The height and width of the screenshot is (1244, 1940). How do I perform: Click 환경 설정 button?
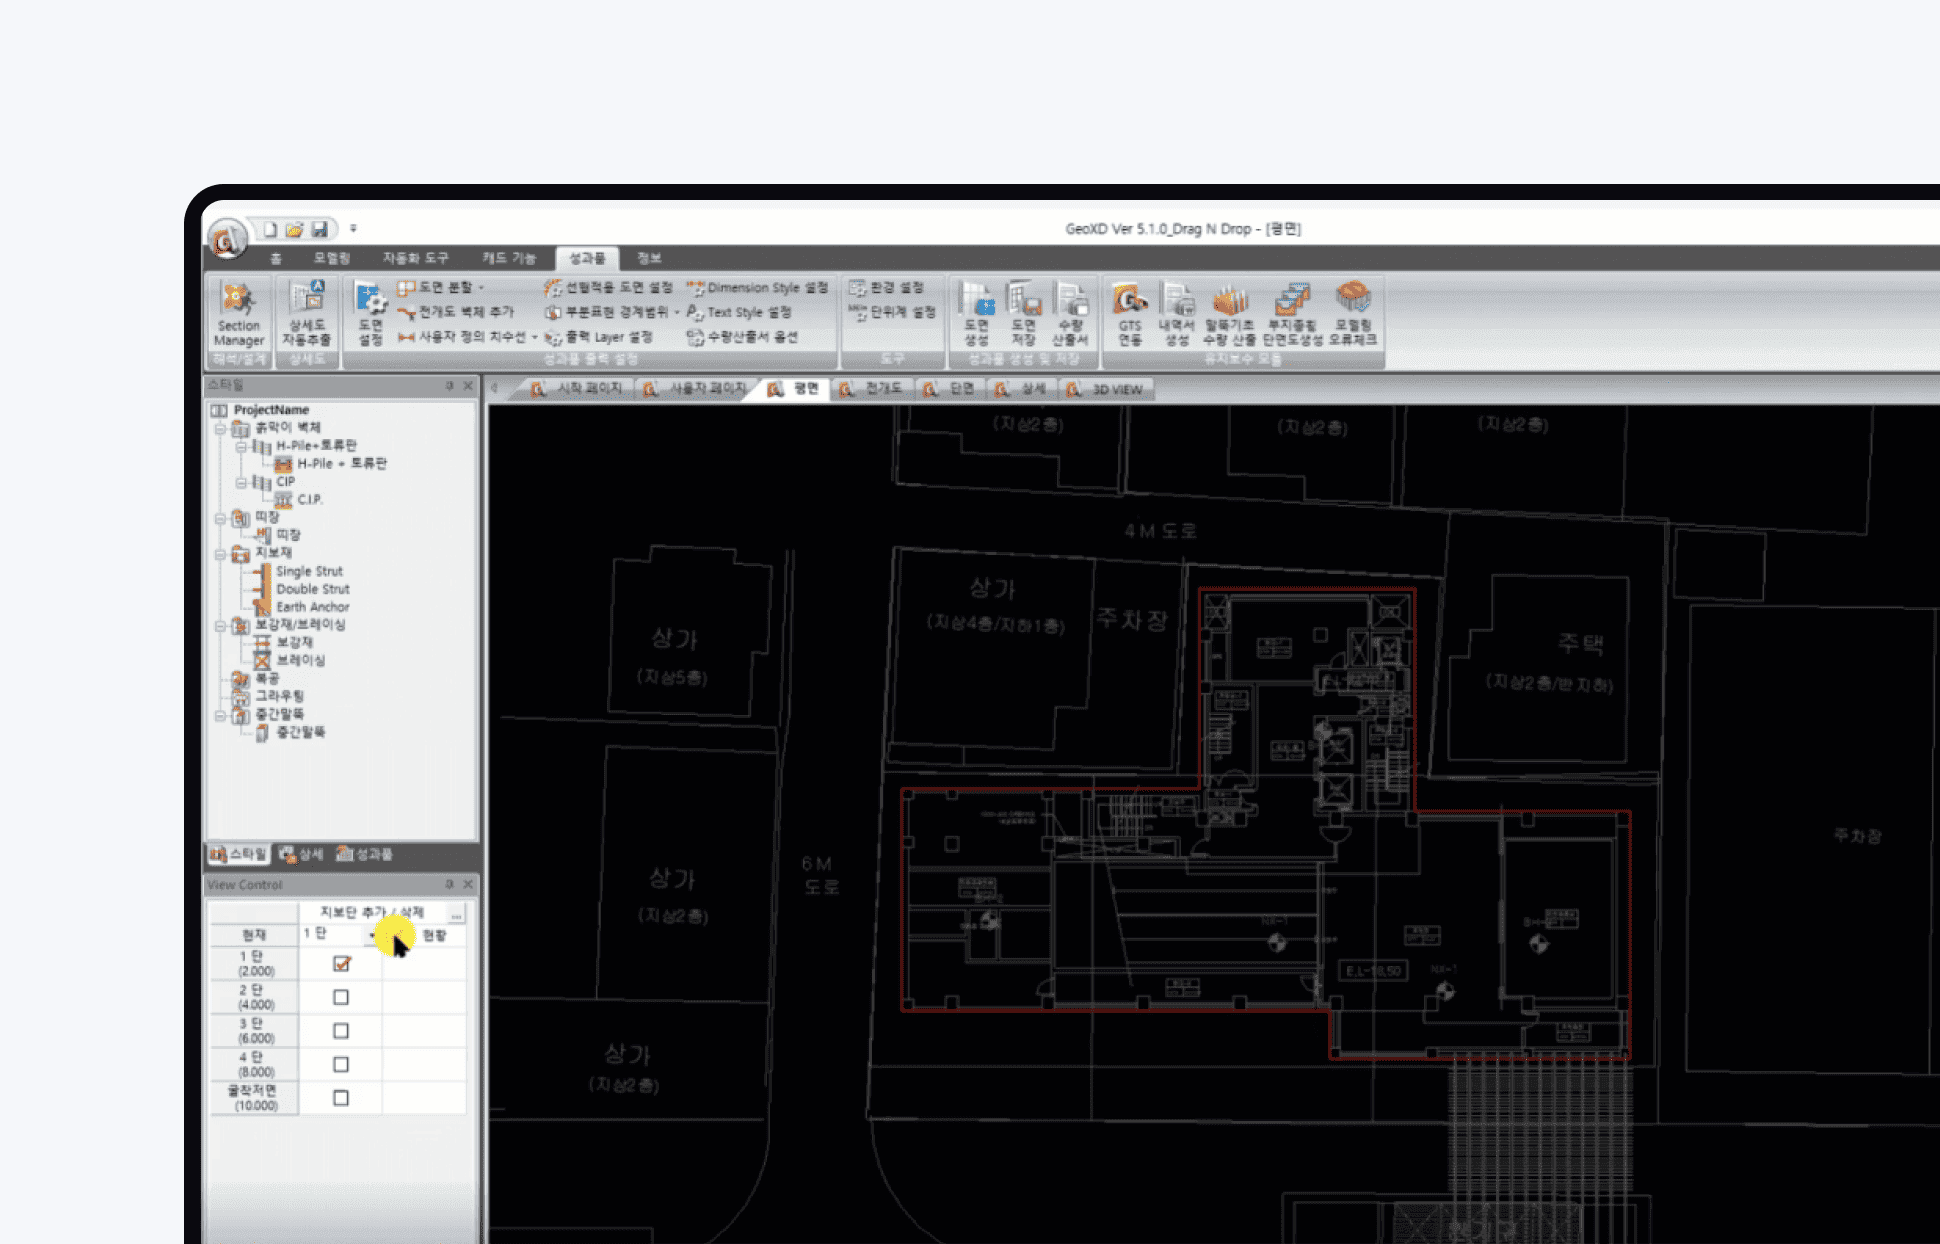(885, 288)
